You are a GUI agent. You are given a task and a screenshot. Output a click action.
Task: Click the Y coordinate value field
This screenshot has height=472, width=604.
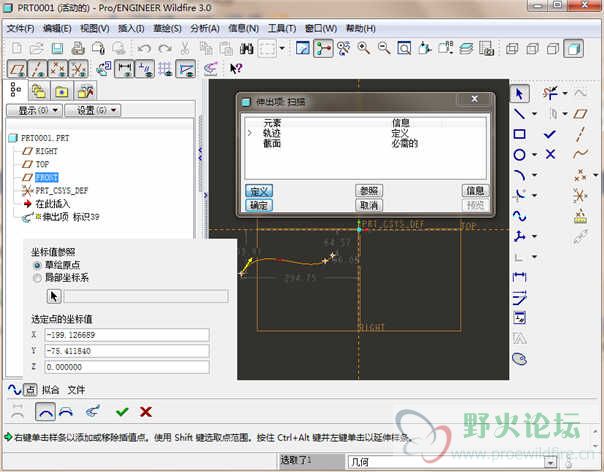(127, 351)
